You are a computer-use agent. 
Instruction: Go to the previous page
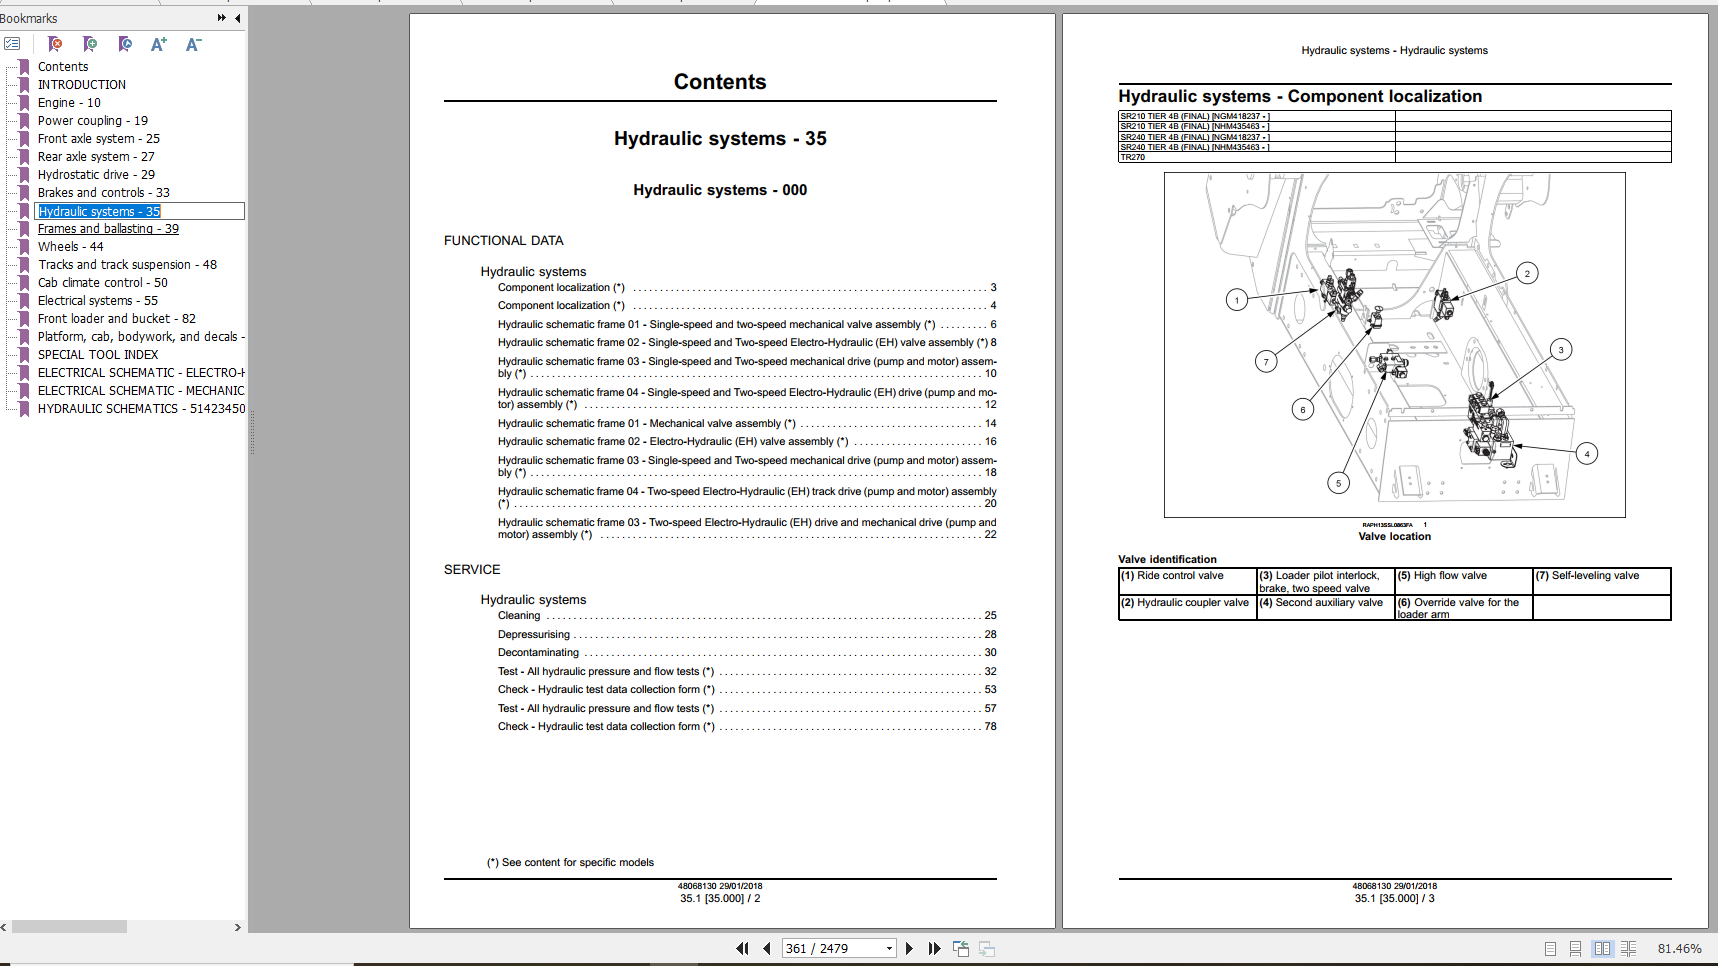tap(767, 948)
